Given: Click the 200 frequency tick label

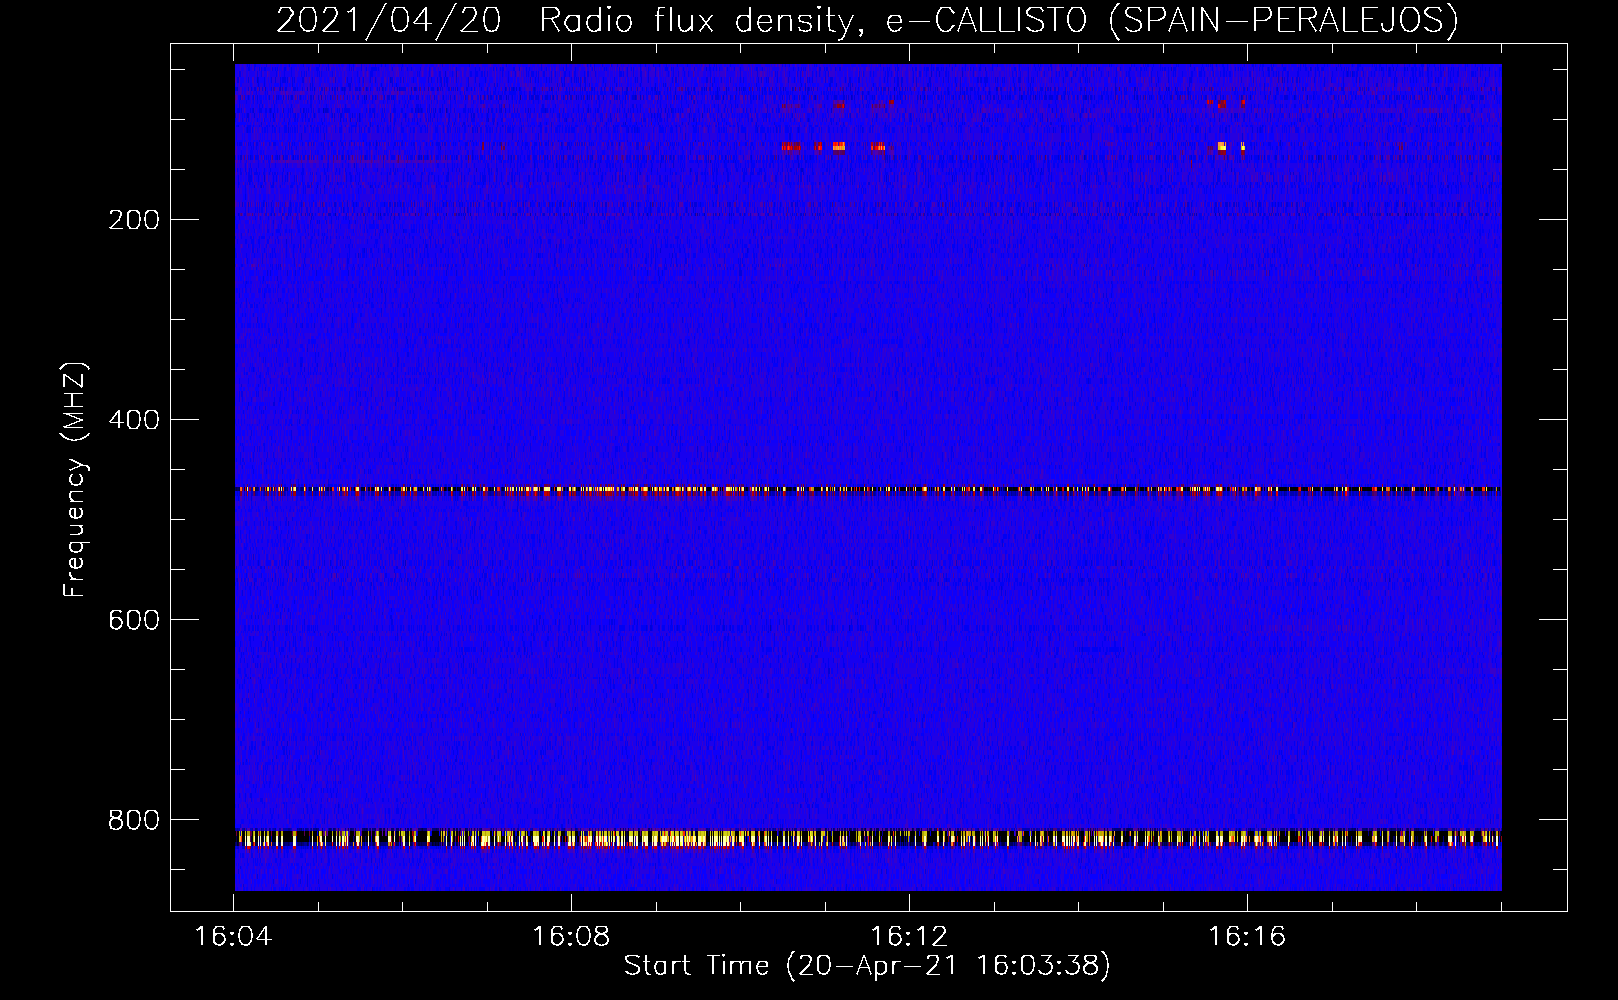Looking at the screenshot, I should [134, 220].
